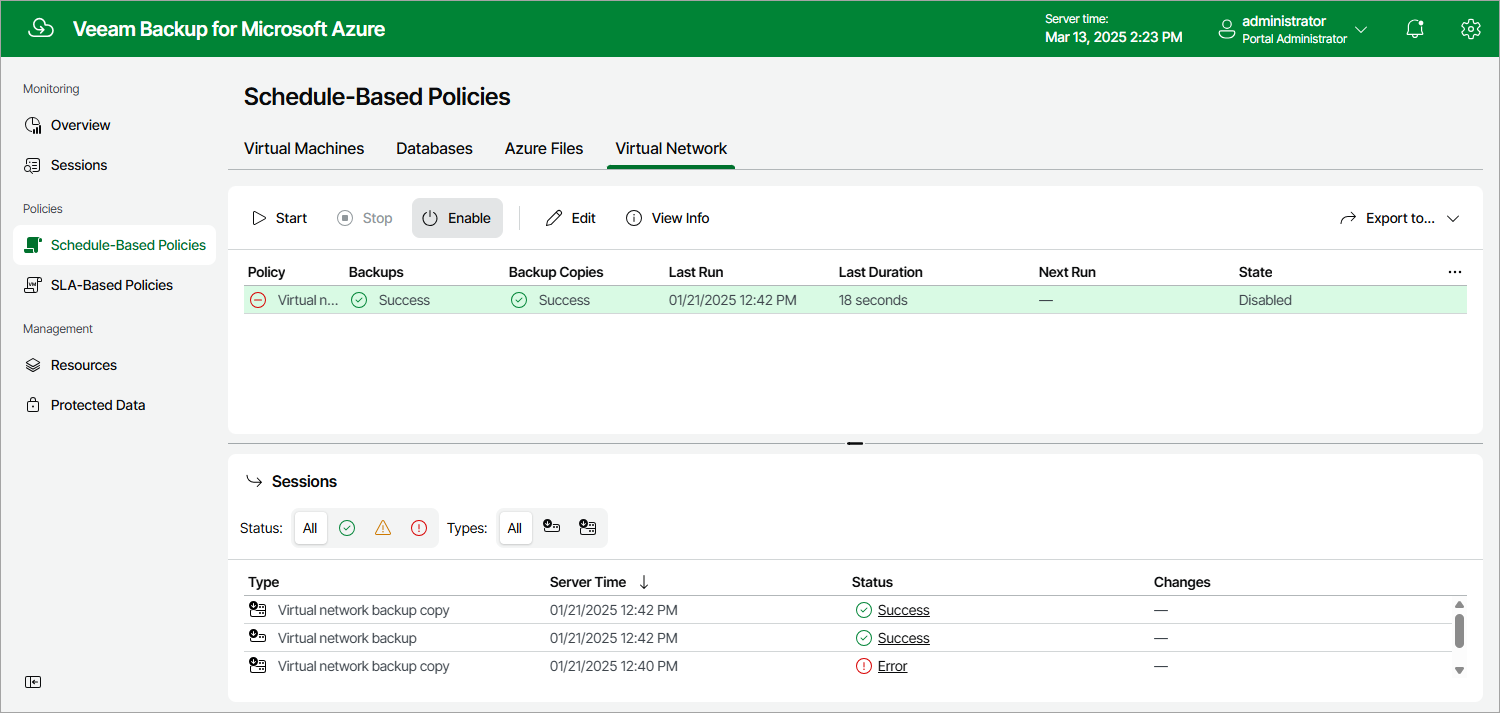Click the 'Disabled' state cell
The height and width of the screenshot is (713, 1500).
tap(1265, 300)
